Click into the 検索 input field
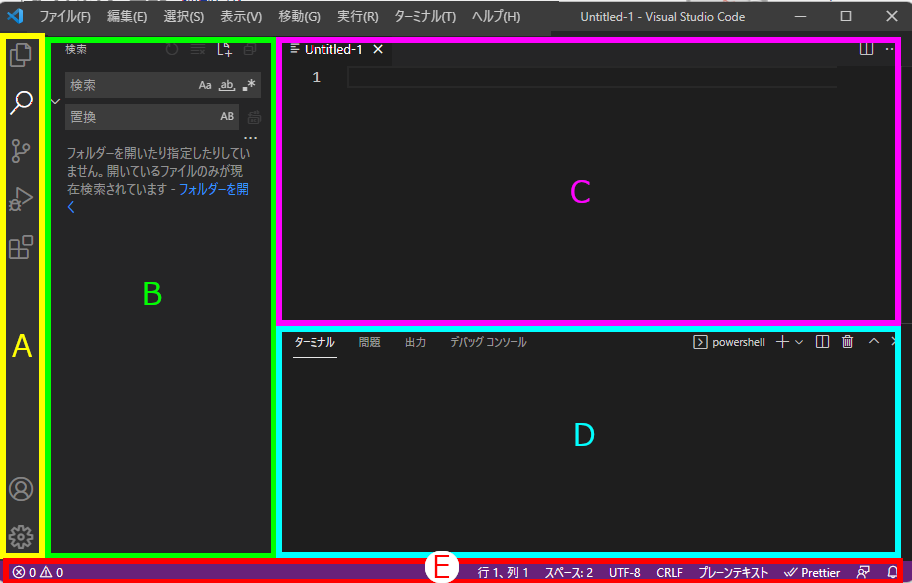 [x=130, y=85]
